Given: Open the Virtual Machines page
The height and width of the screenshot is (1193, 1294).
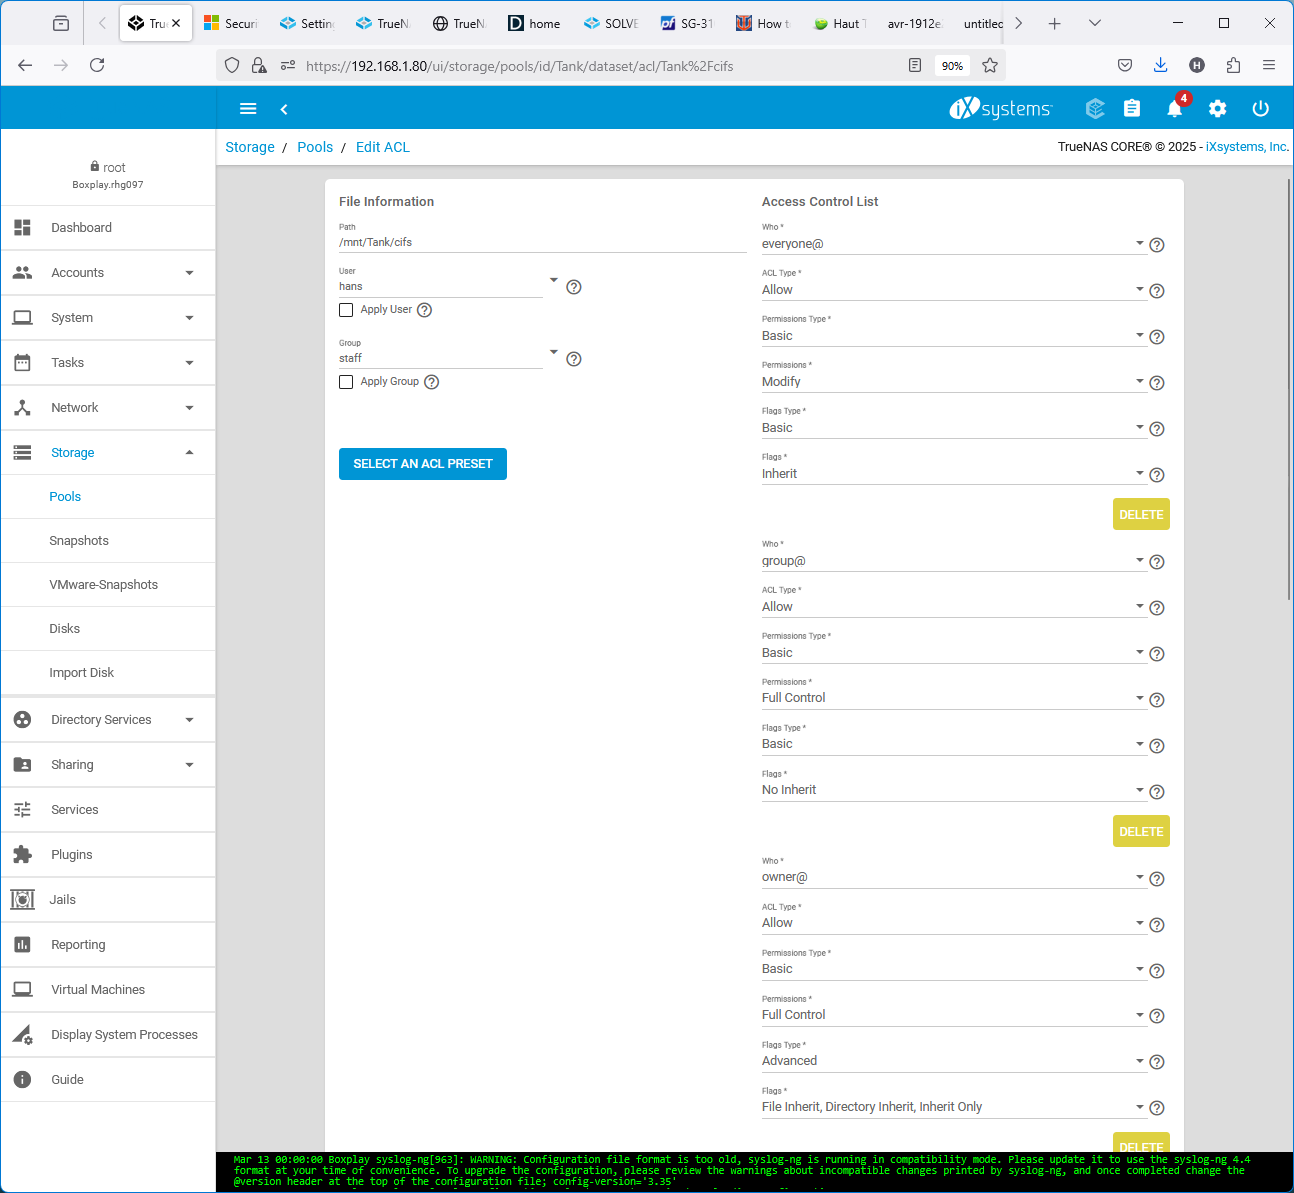Looking at the screenshot, I should (x=108, y=990).
